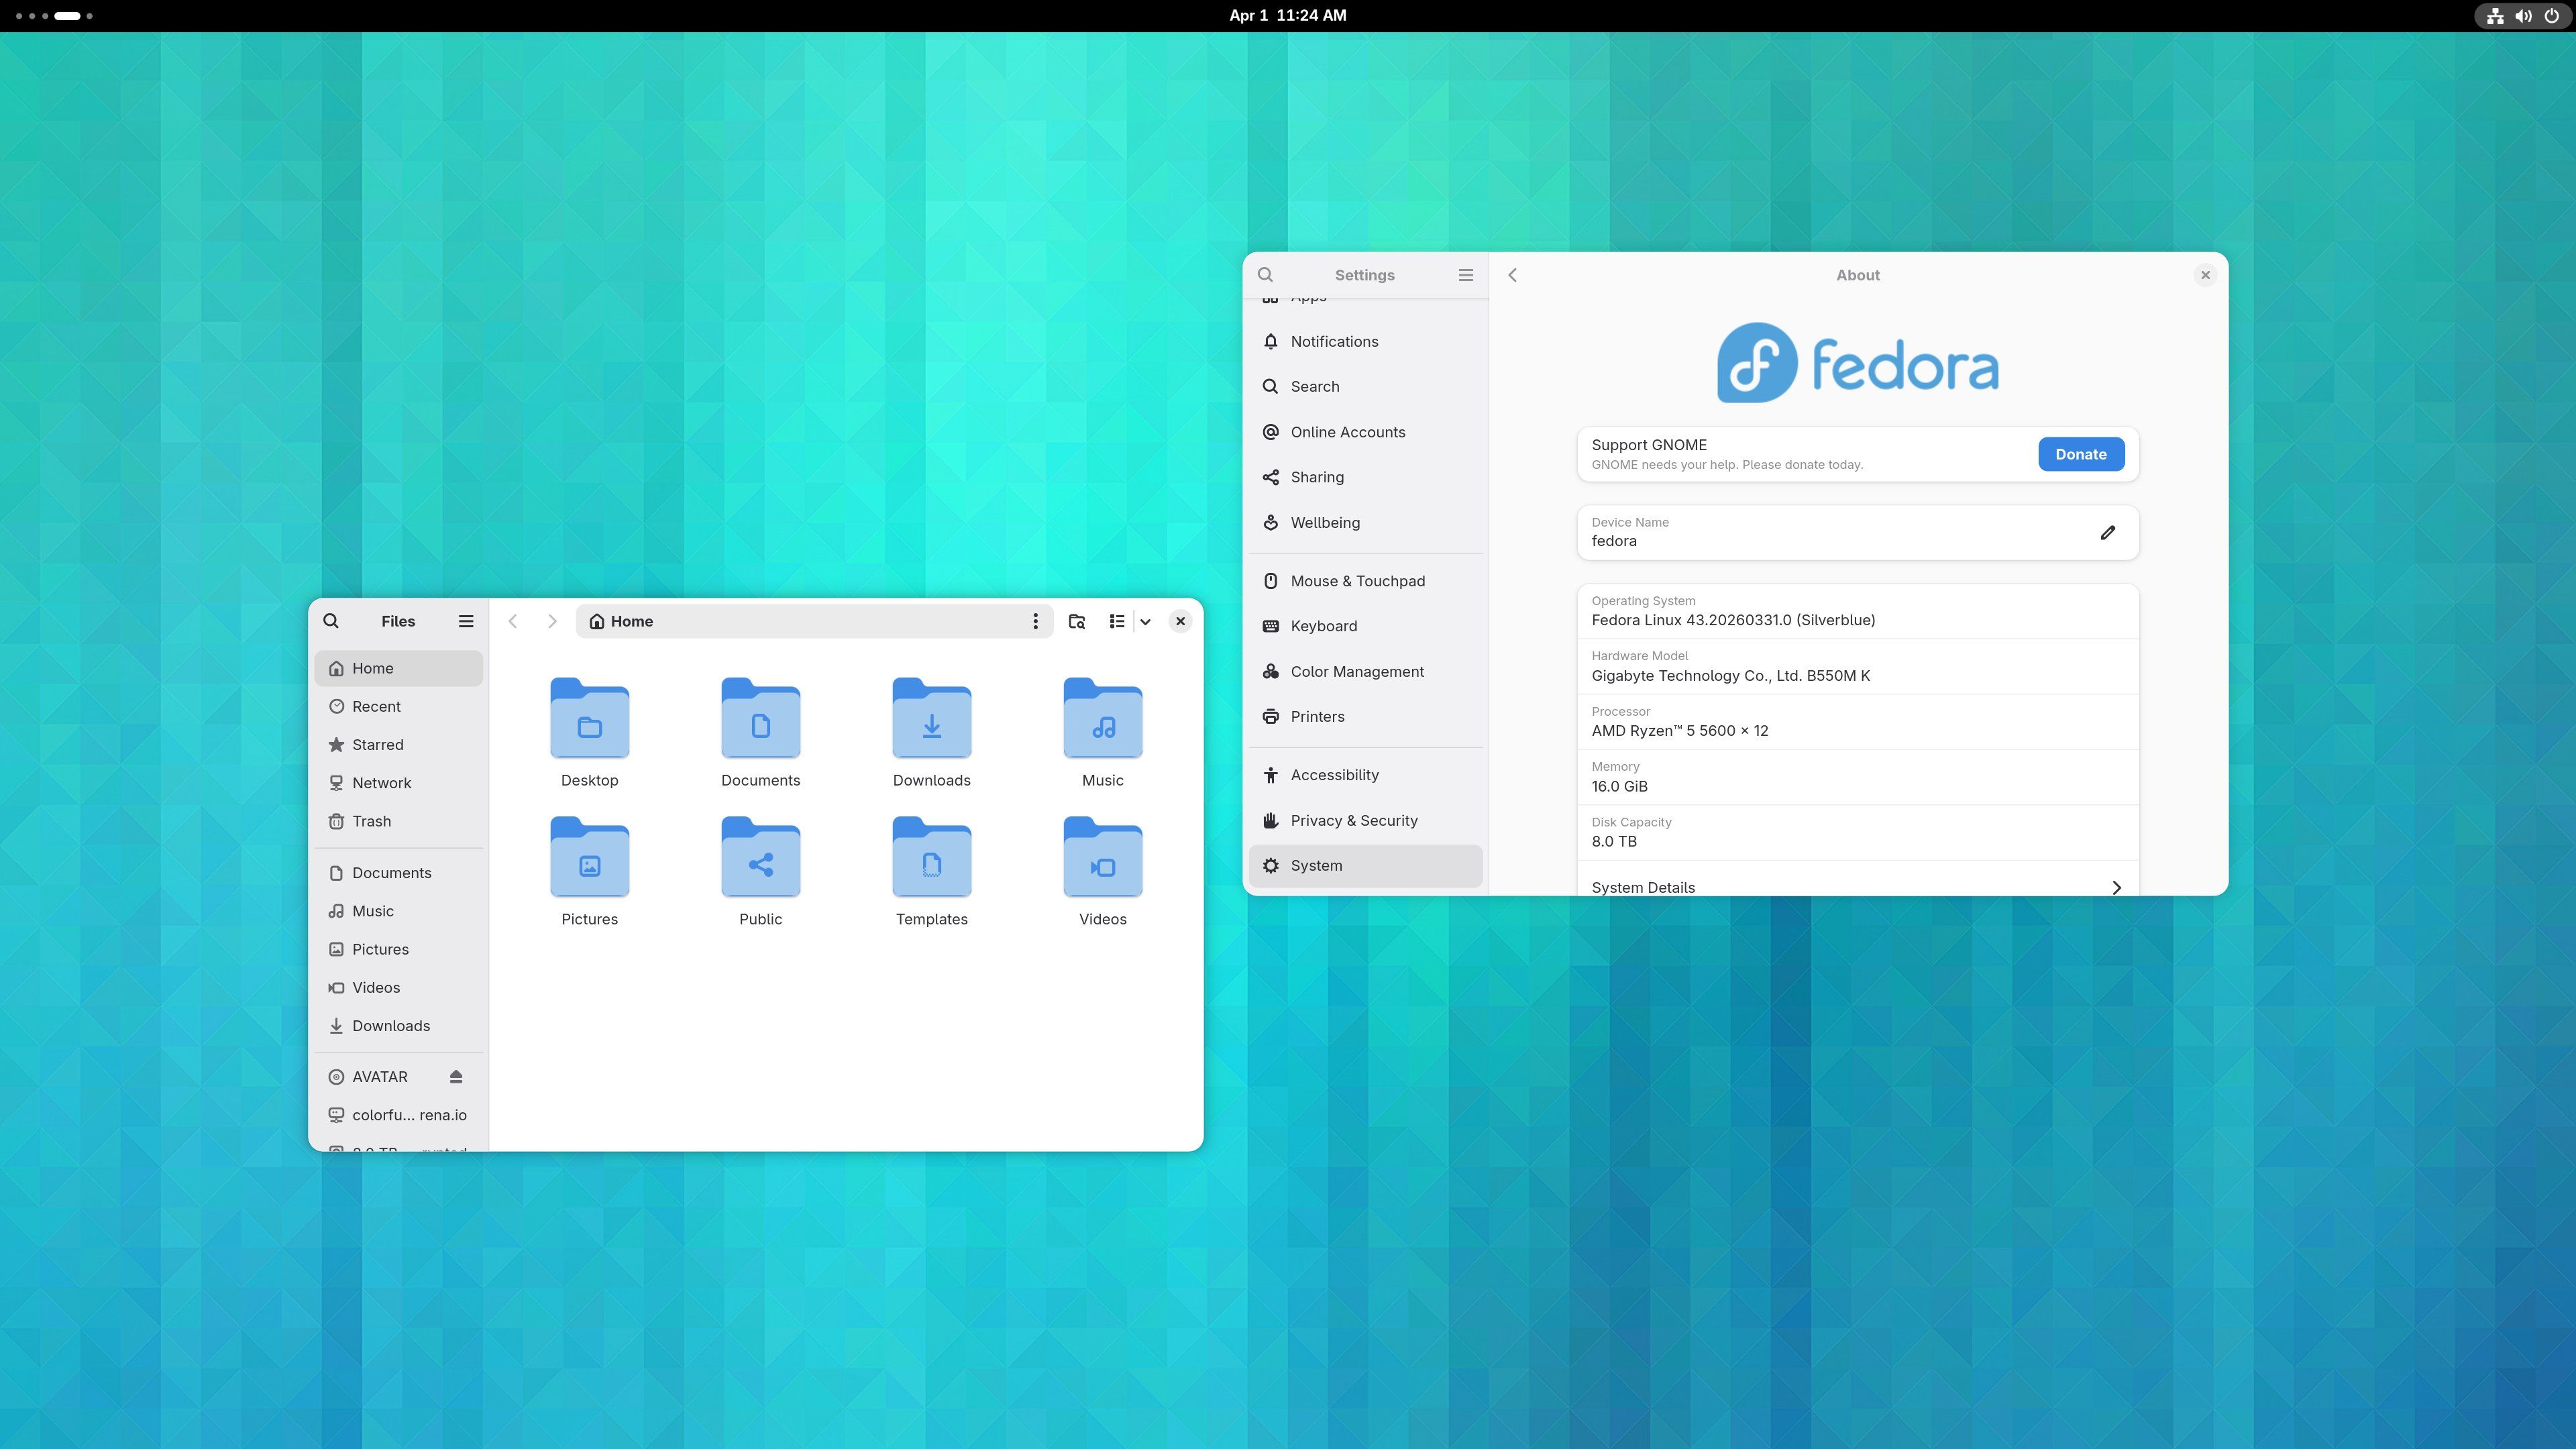
Task: Open Activities workspace indicator
Action: click(x=54, y=16)
